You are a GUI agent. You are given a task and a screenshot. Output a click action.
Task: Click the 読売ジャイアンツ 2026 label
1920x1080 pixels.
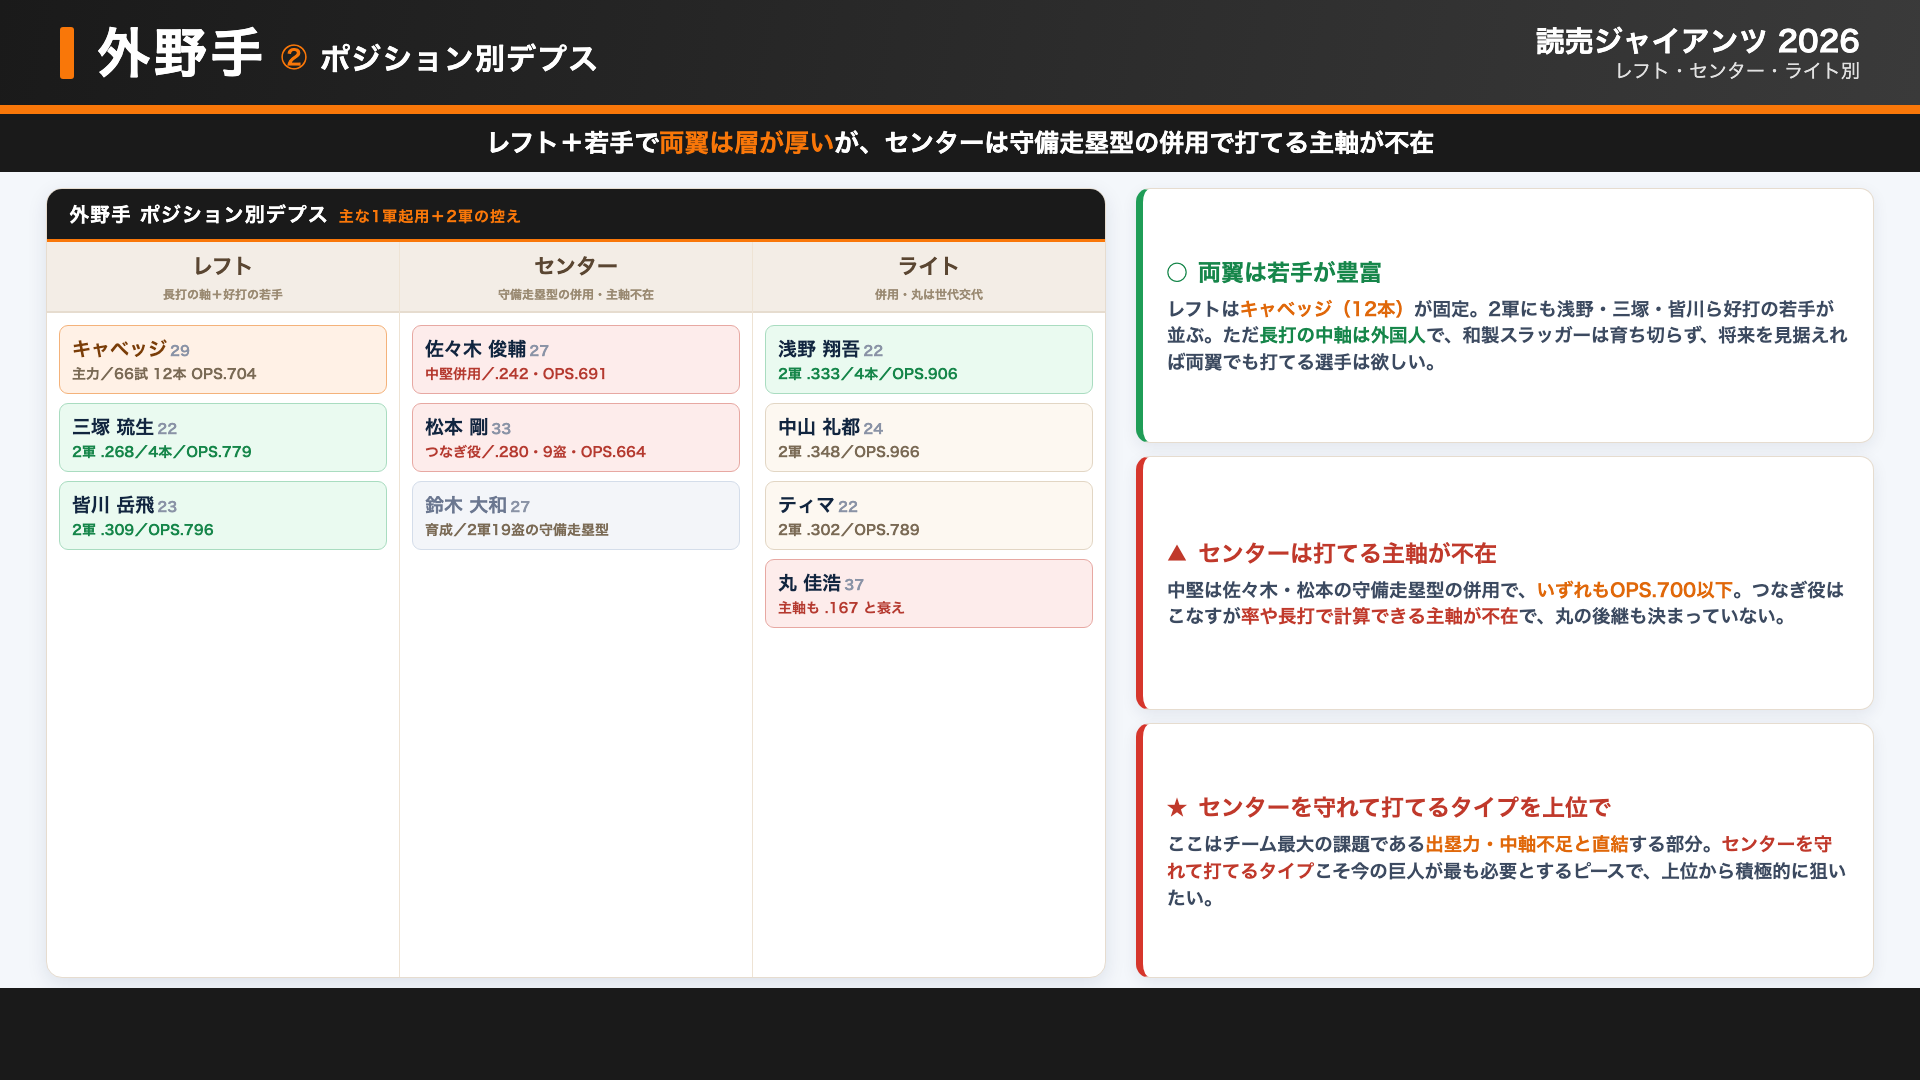pyautogui.click(x=1698, y=40)
